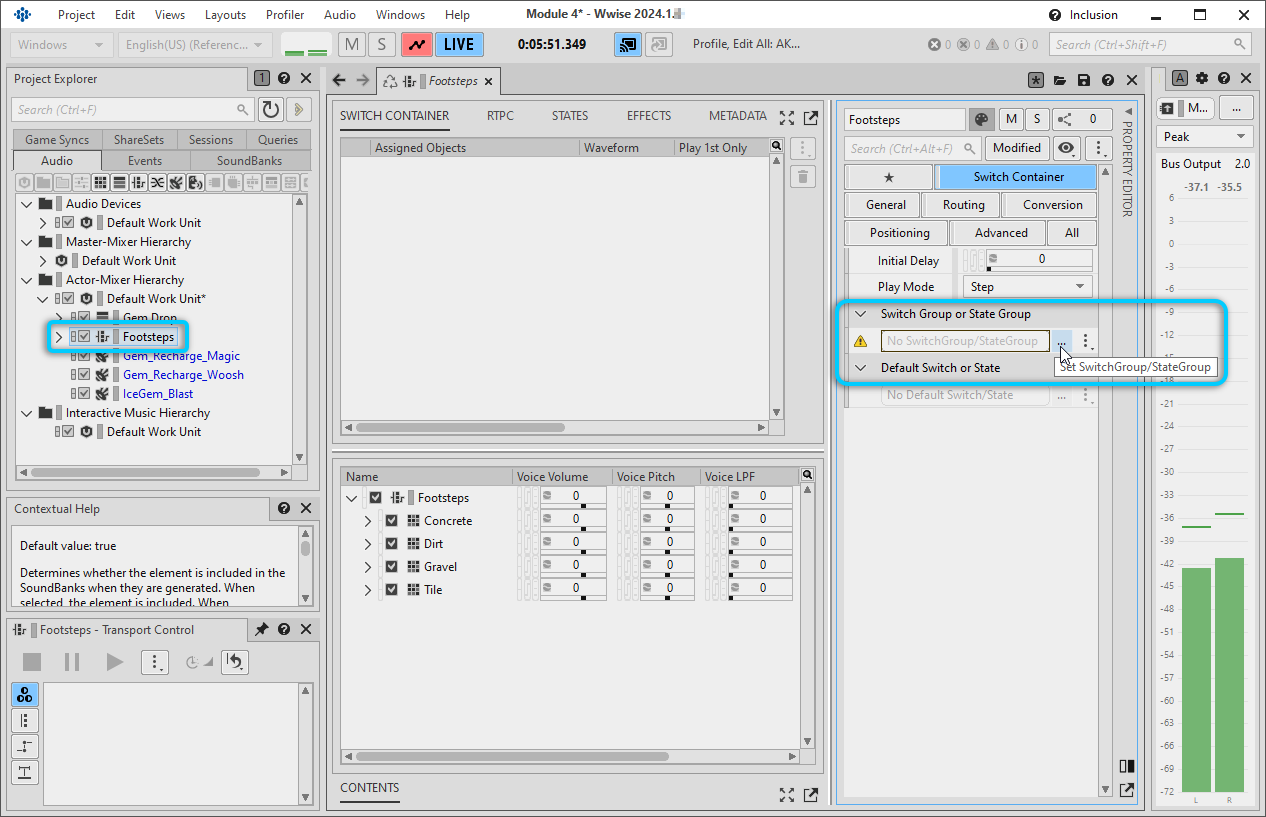Open the Layouts menu
This screenshot has width=1266, height=817.
coord(225,15)
